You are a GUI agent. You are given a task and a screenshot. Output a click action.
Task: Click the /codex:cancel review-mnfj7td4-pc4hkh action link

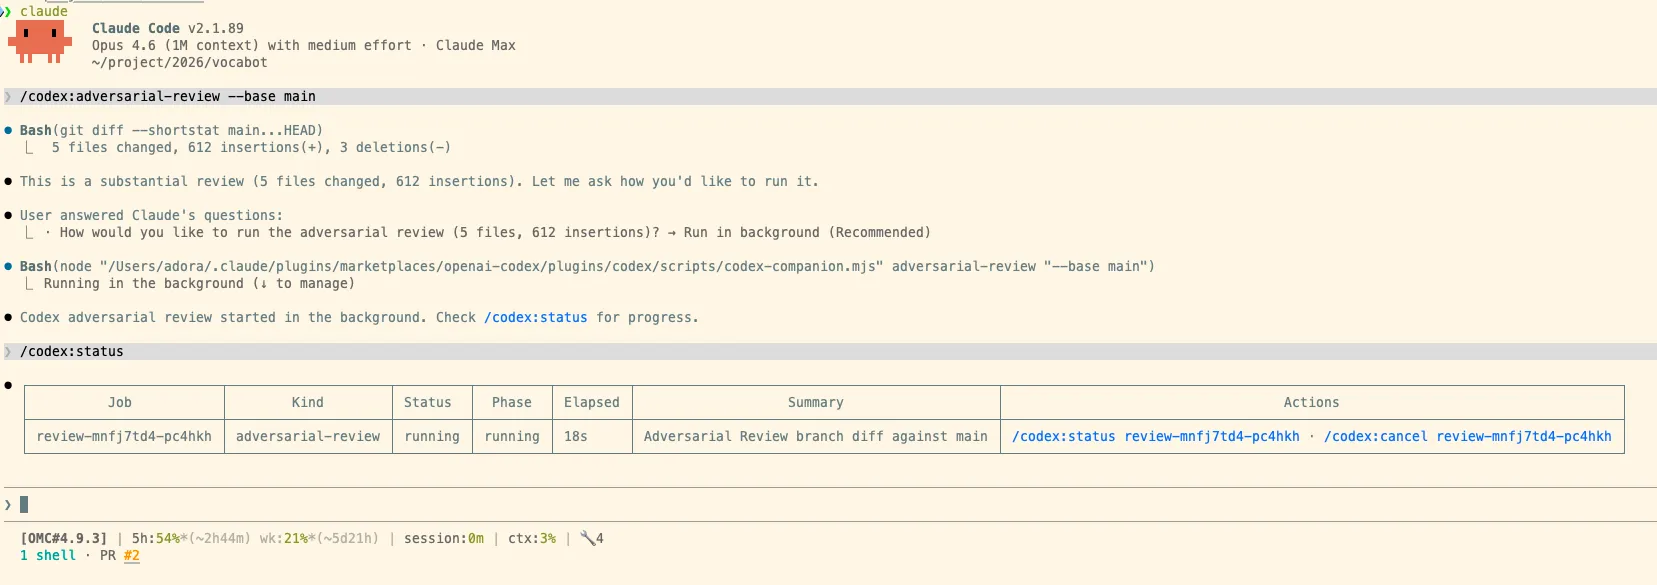[x=1467, y=436]
